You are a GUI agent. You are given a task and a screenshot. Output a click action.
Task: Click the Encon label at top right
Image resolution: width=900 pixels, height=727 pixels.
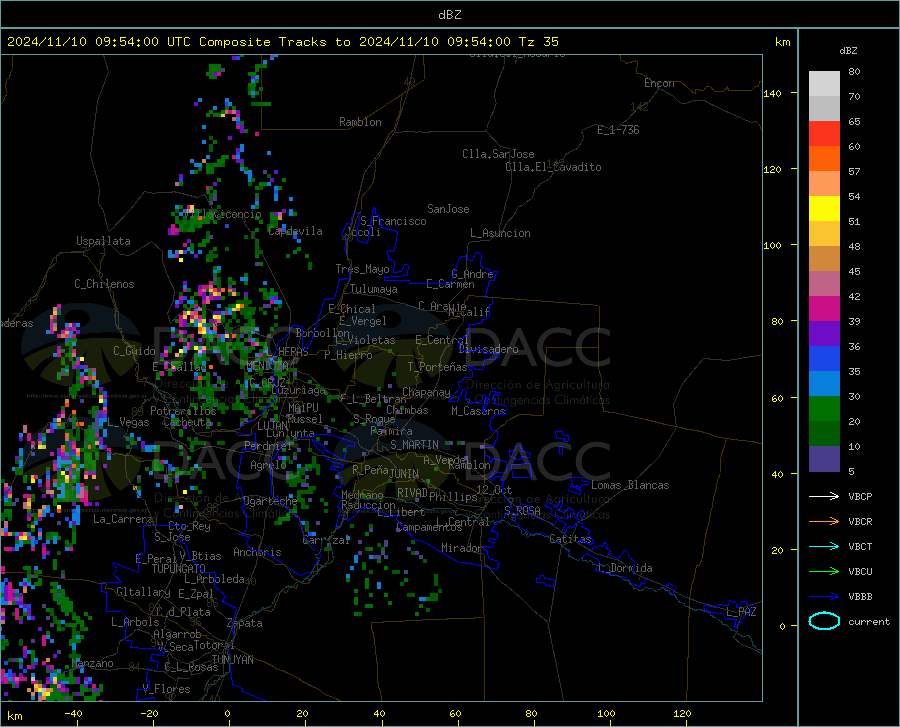pyautogui.click(x=659, y=83)
